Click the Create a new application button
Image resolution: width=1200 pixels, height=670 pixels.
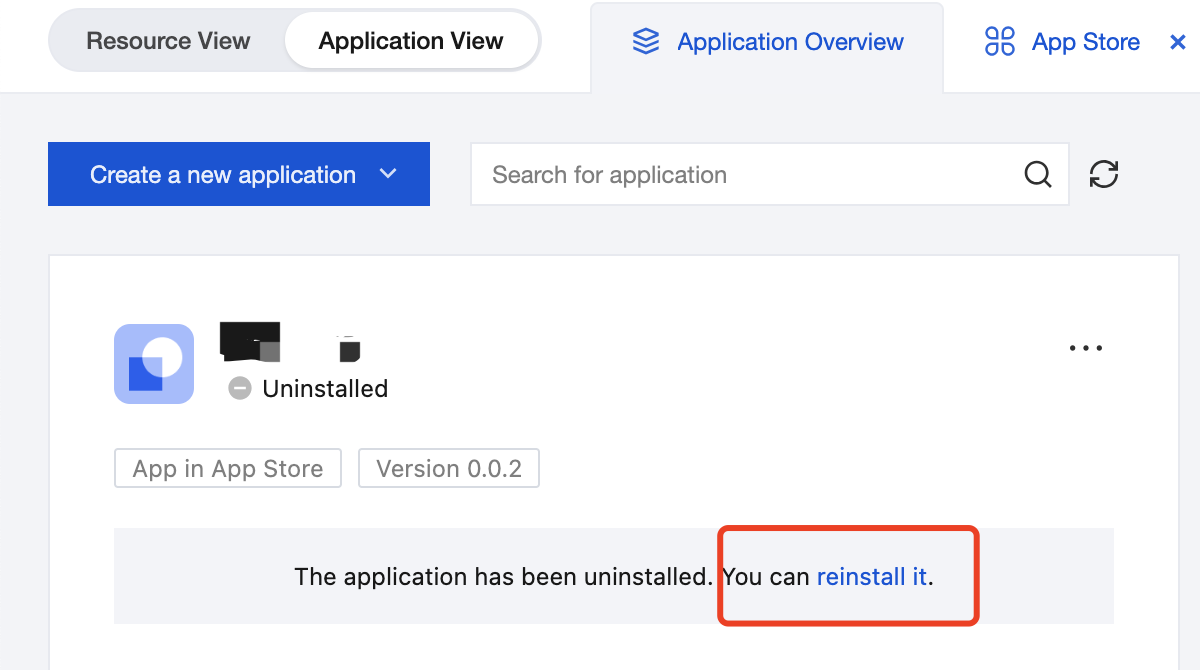(223, 174)
